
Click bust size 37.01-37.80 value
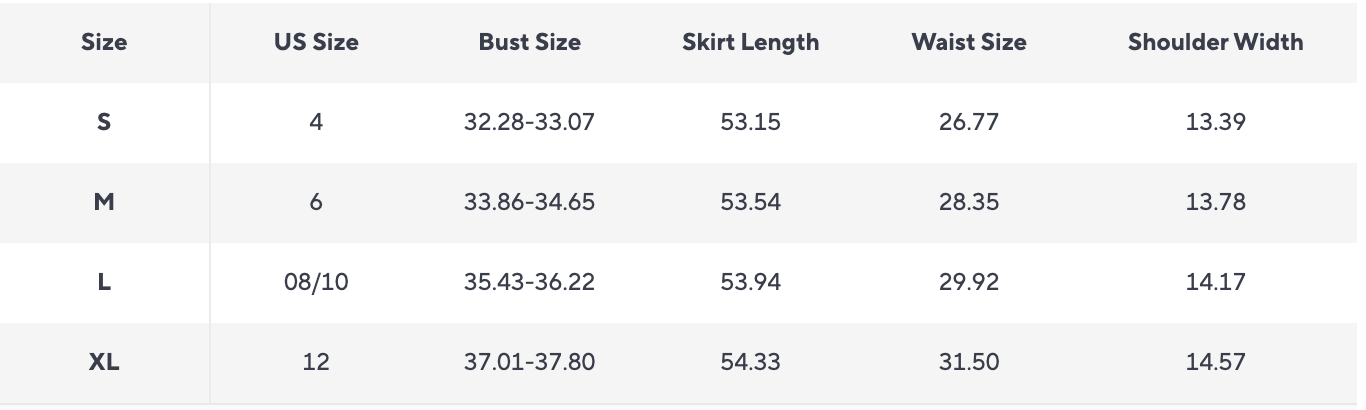point(529,362)
